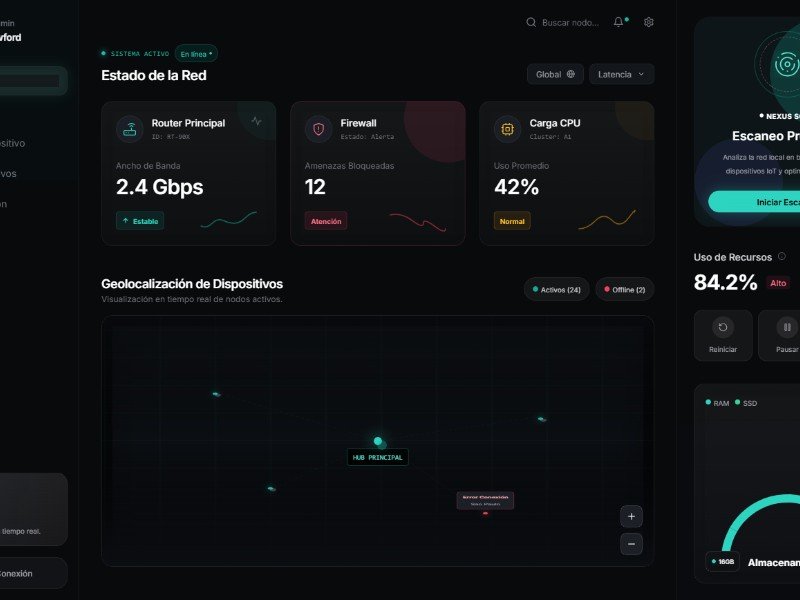Click the radar icon in Nexus scan card
This screenshot has width=800, height=600.
coord(786,65)
